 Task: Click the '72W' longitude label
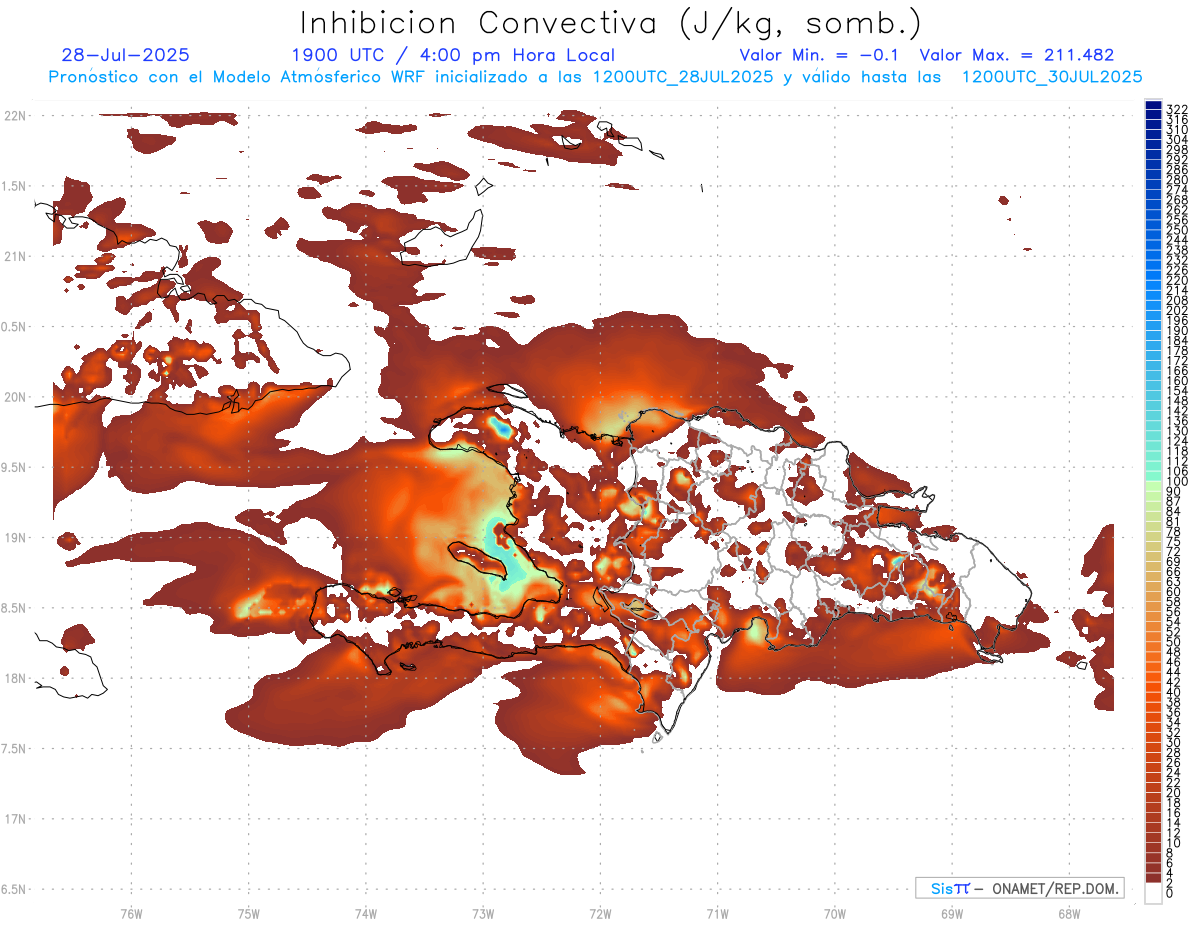click(x=600, y=913)
